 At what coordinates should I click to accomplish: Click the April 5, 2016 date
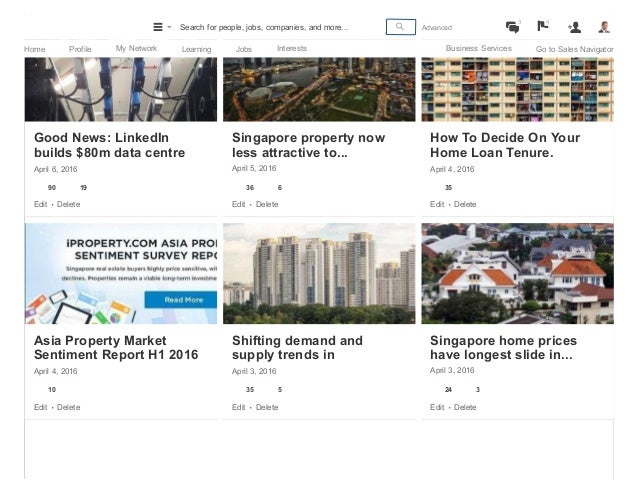[254, 168]
